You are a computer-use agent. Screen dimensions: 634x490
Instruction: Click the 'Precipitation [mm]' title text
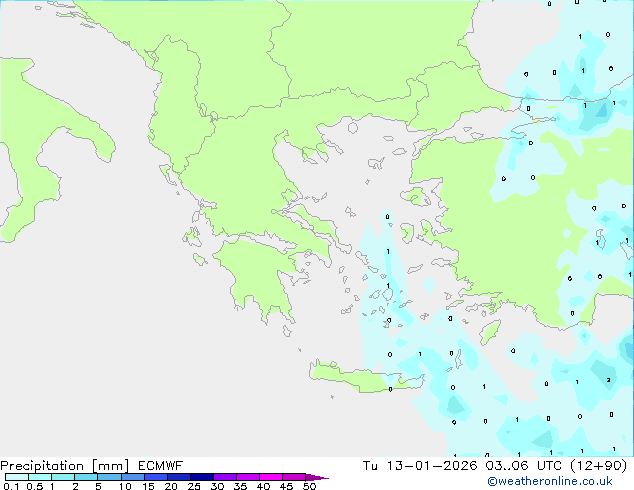tap(65, 466)
